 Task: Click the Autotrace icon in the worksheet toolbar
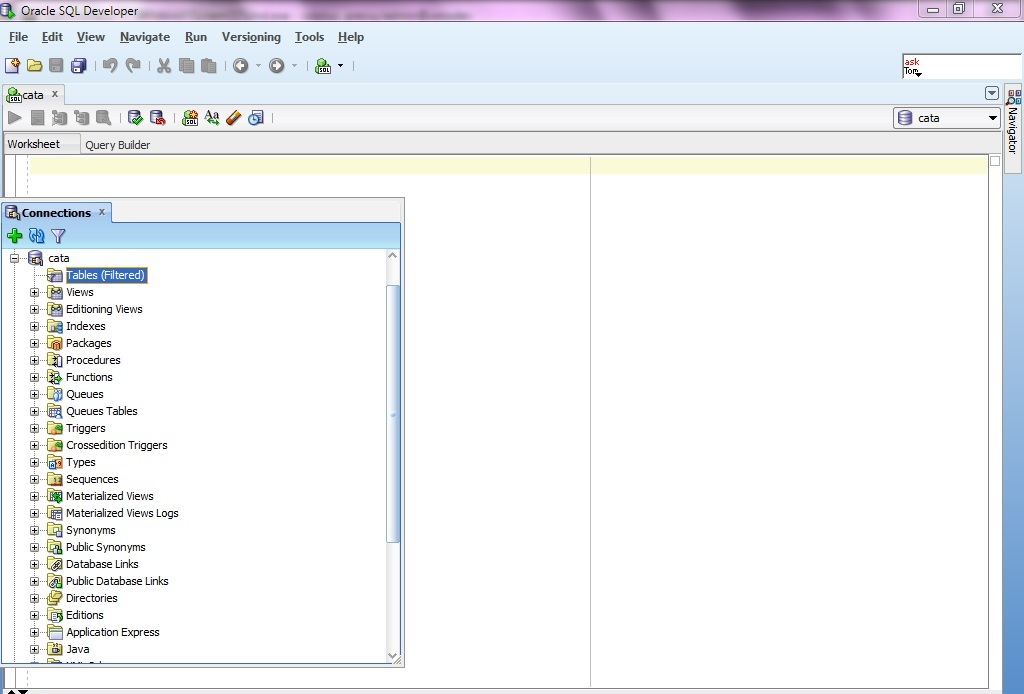(x=82, y=118)
